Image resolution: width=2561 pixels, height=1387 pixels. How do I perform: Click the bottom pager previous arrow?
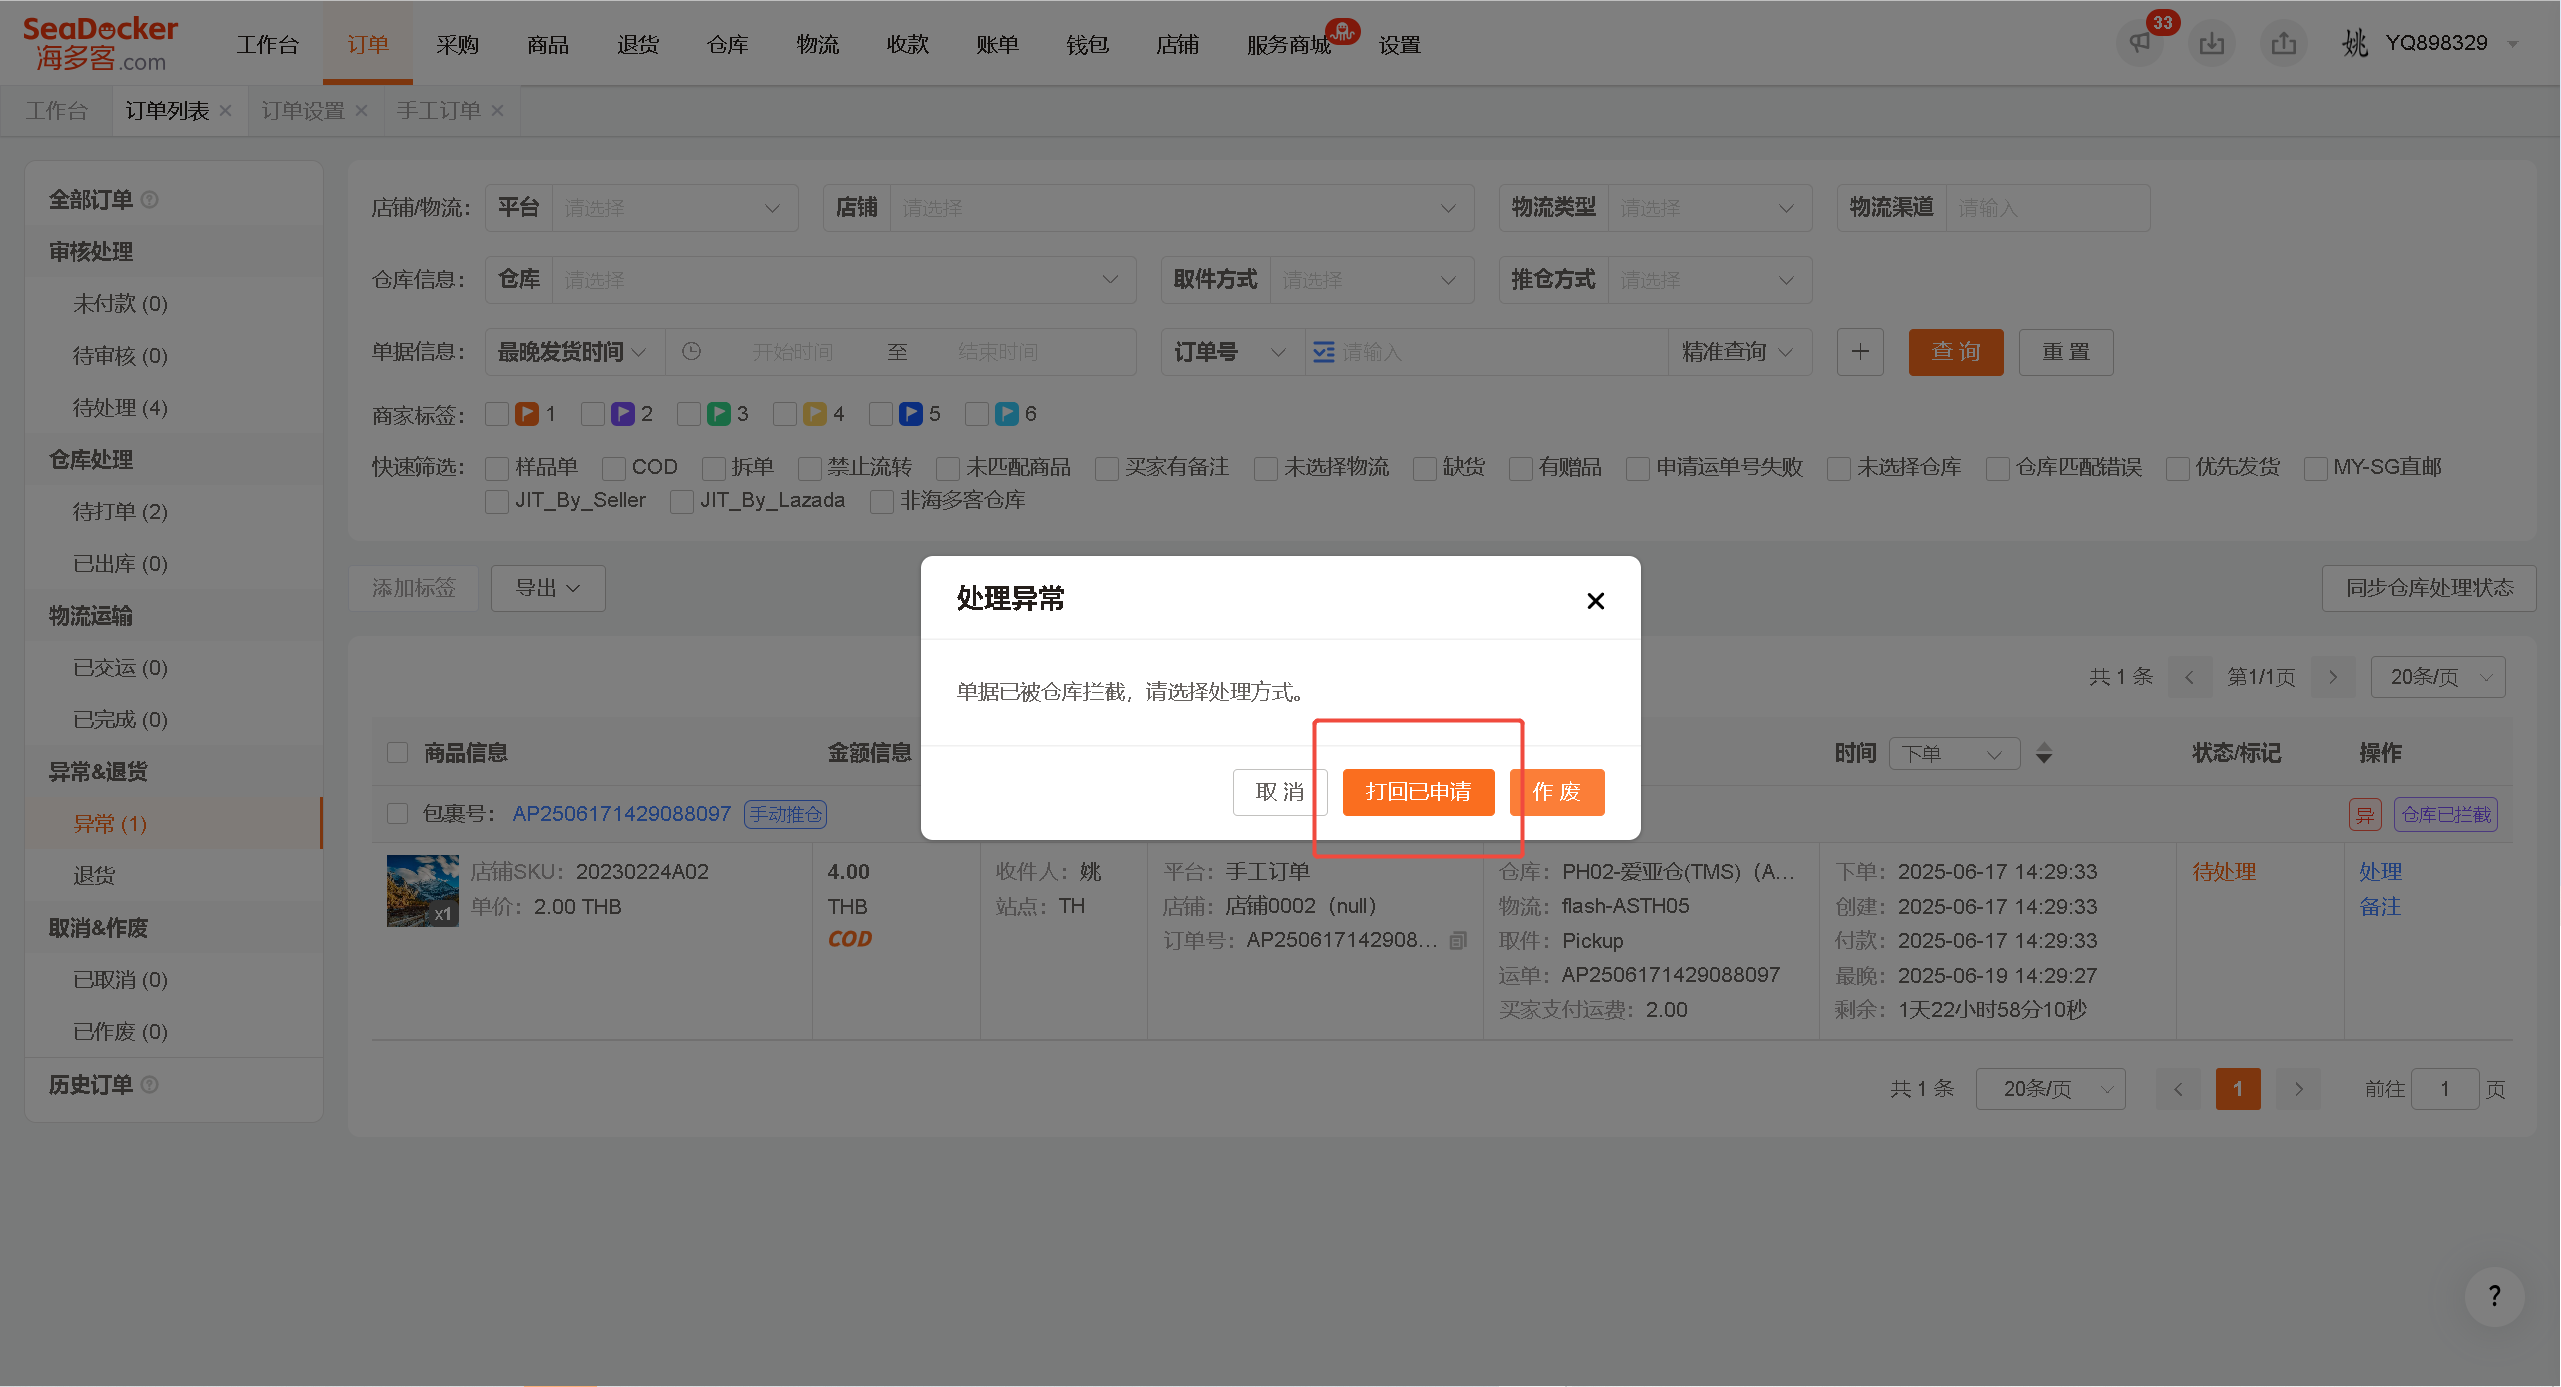(x=2178, y=1089)
